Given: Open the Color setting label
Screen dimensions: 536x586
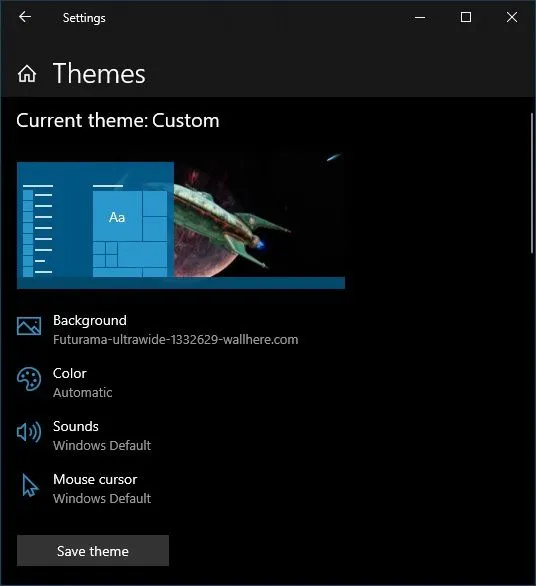Looking at the screenshot, I should [70, 373].
